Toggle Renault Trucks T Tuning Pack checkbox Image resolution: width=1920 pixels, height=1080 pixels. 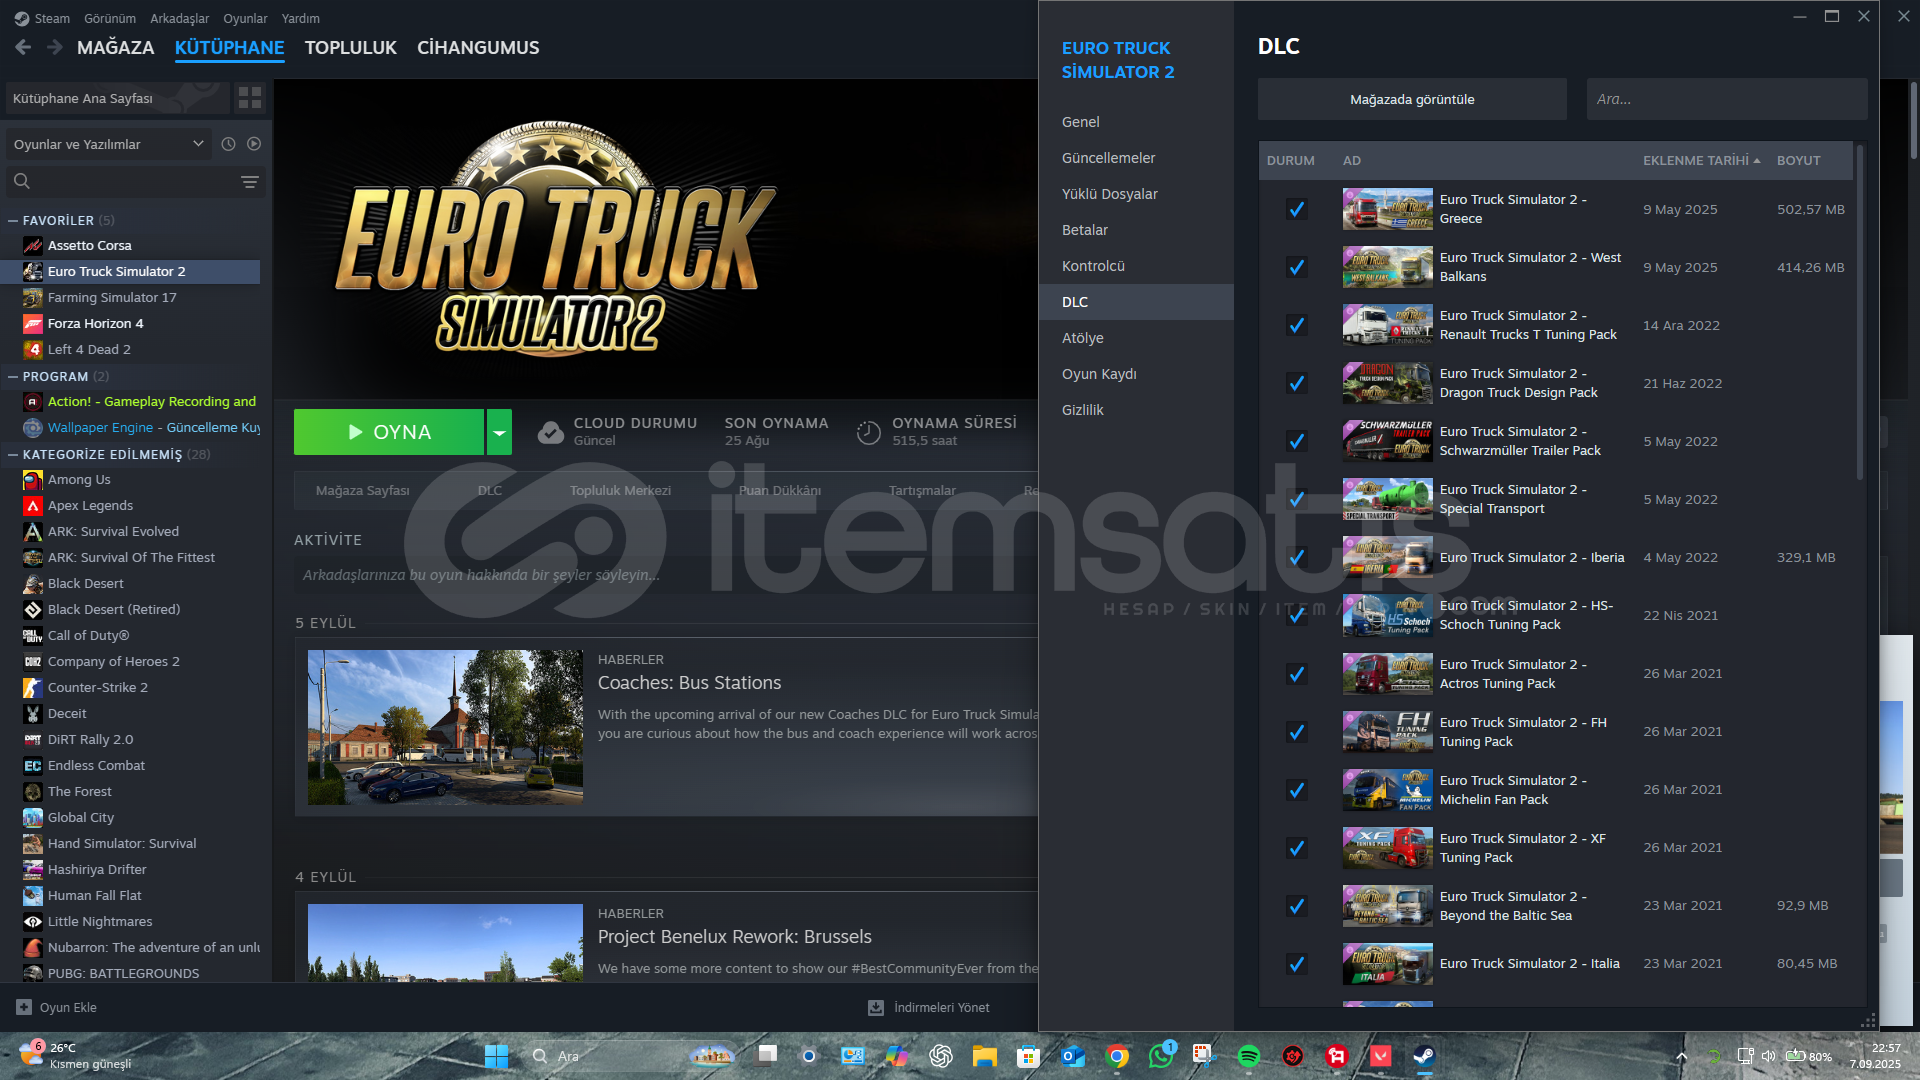pos(1296,325)
